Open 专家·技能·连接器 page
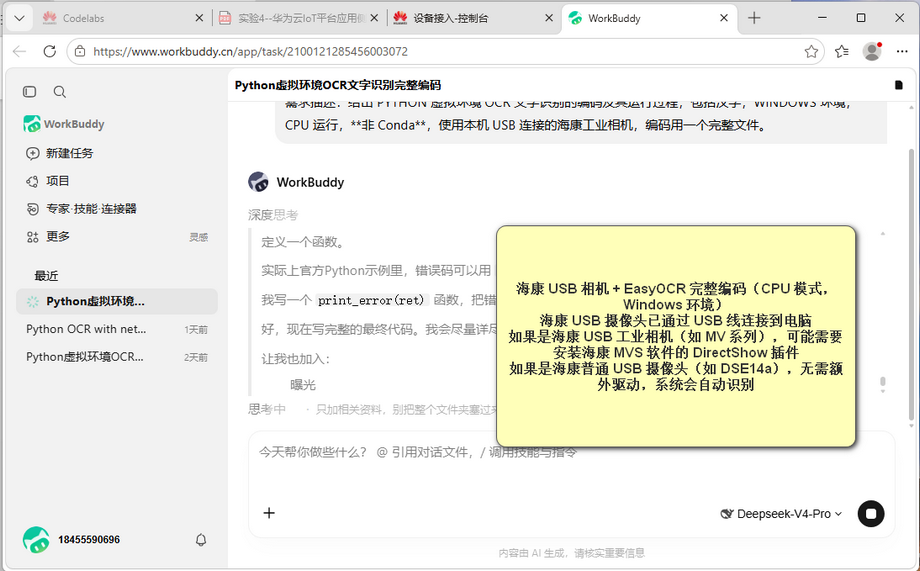 point(81,208)
